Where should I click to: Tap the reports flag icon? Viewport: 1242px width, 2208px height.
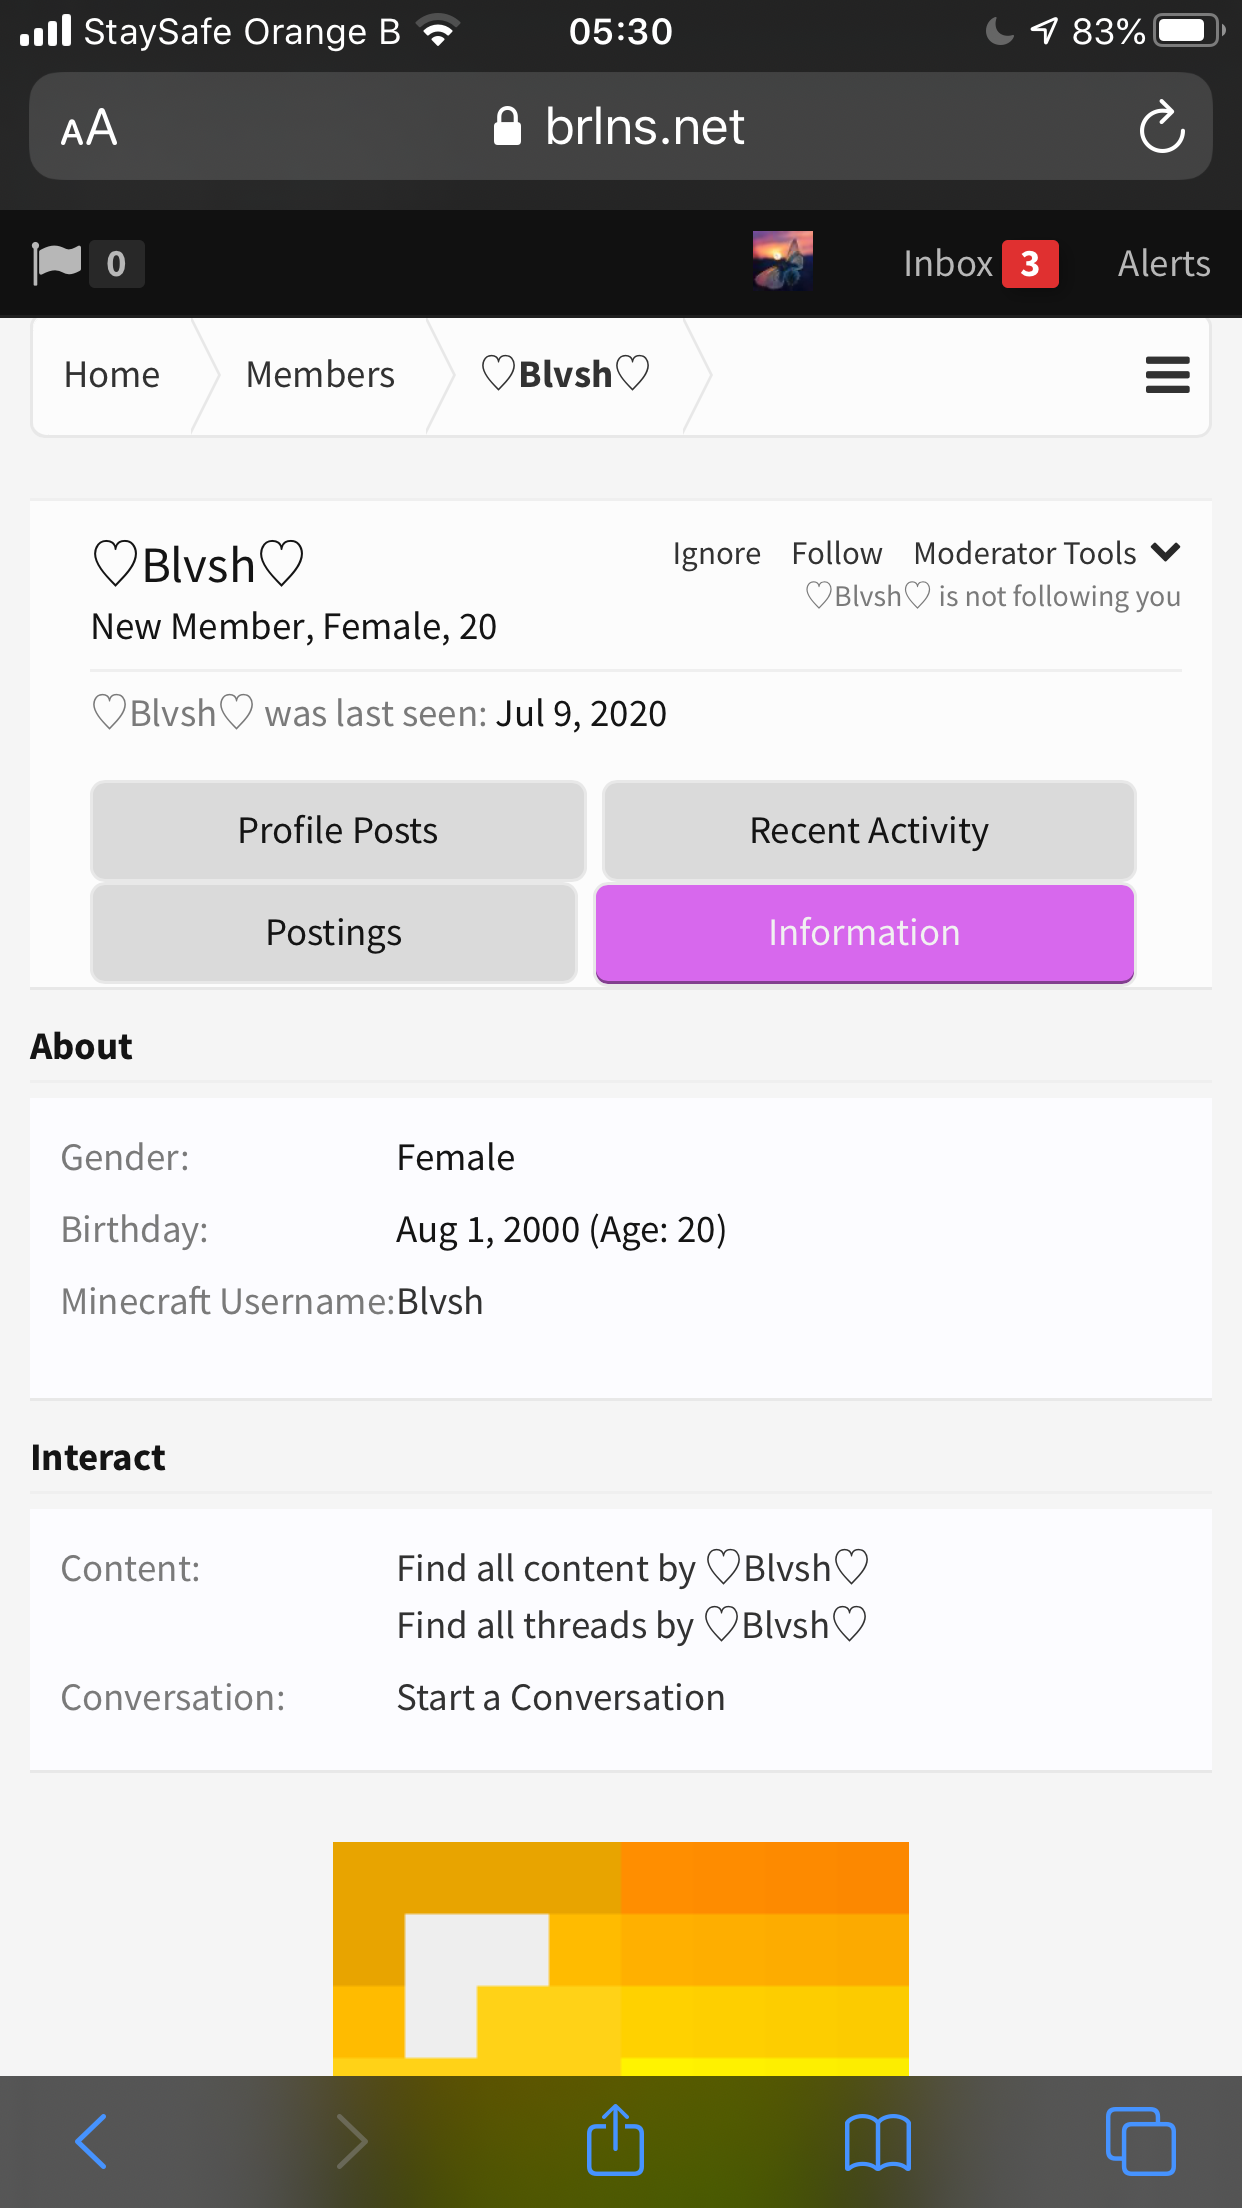click(x=56, y=263)
